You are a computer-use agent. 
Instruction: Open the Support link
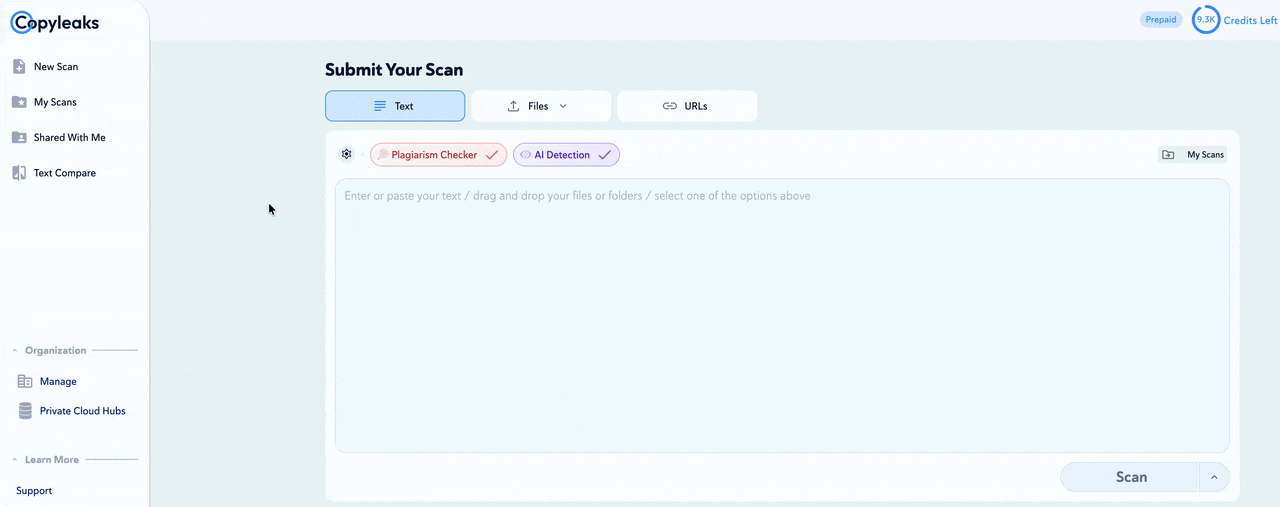tap(34, 491)
